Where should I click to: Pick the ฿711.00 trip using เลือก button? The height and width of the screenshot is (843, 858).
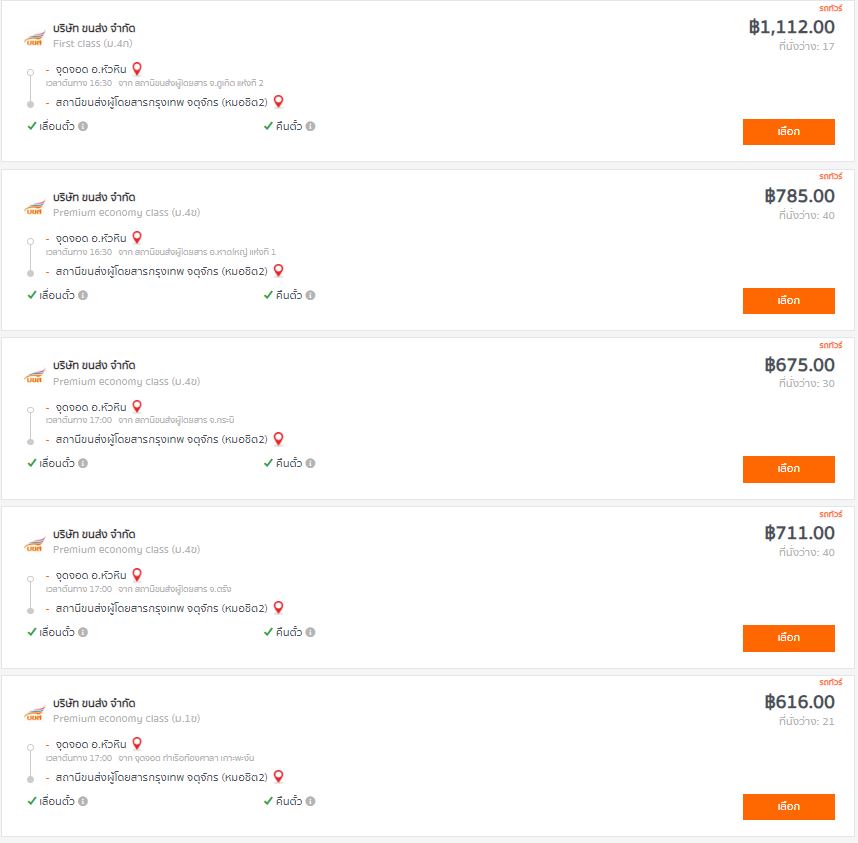(x=789, y=638)
